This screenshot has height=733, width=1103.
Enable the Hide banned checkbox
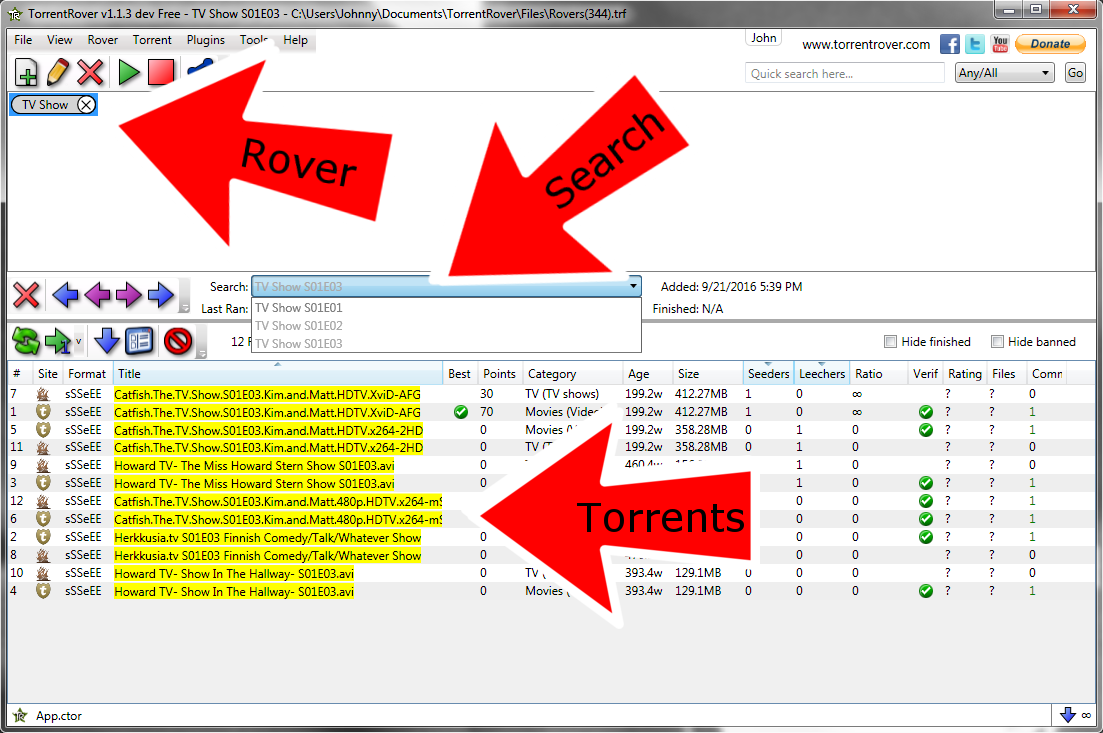[x=997, y=342]
